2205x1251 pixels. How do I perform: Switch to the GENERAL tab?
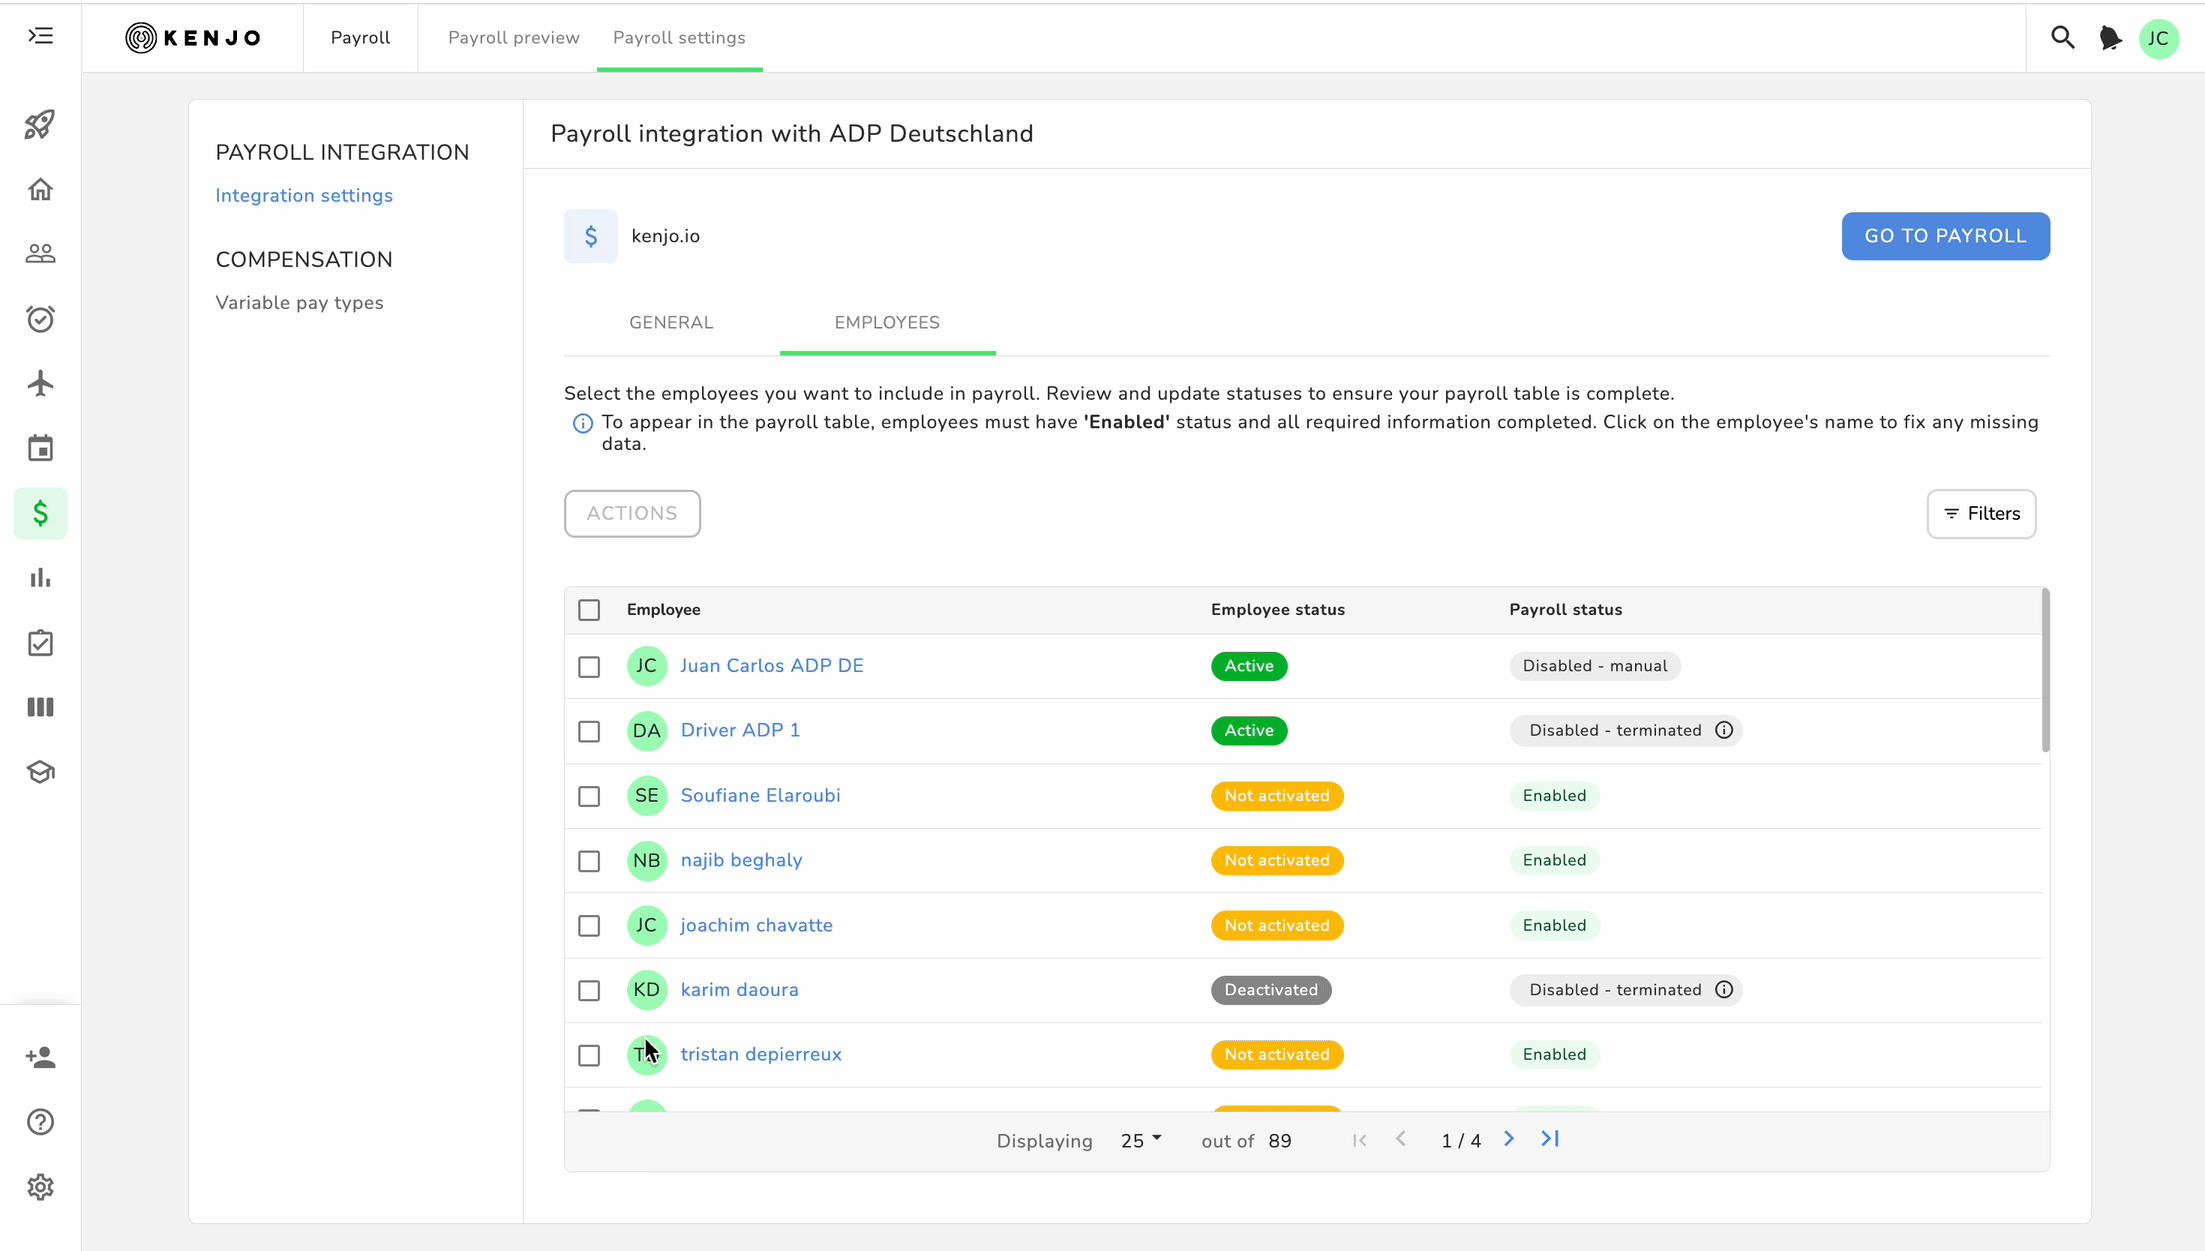(x=671, y=323)
